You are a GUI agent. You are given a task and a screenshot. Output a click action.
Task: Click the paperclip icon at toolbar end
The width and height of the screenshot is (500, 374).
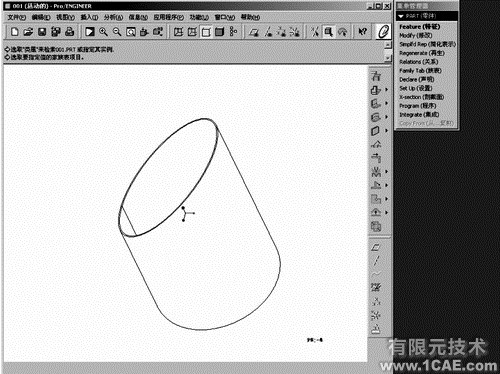click(383, 32)
